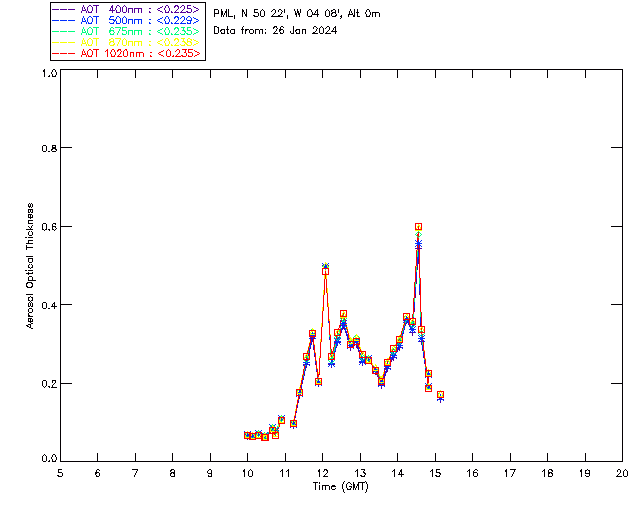This screenshot has width=640, height=512.
Task: Click the AOT 870nm legend entry
Action: 126,42
